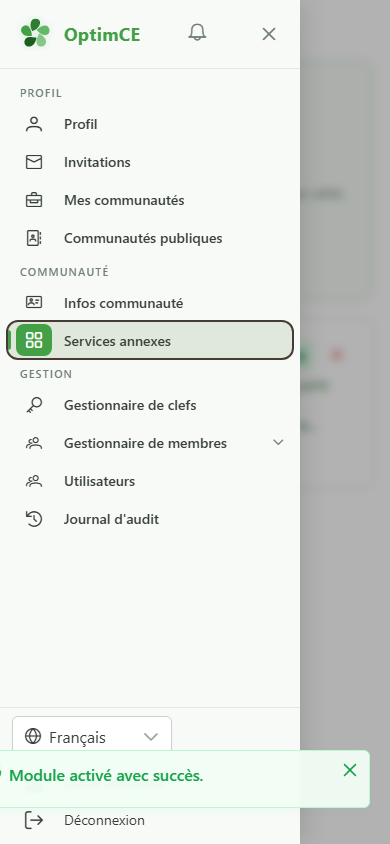Browse Communautés publiques

click(x=150, y=238)
